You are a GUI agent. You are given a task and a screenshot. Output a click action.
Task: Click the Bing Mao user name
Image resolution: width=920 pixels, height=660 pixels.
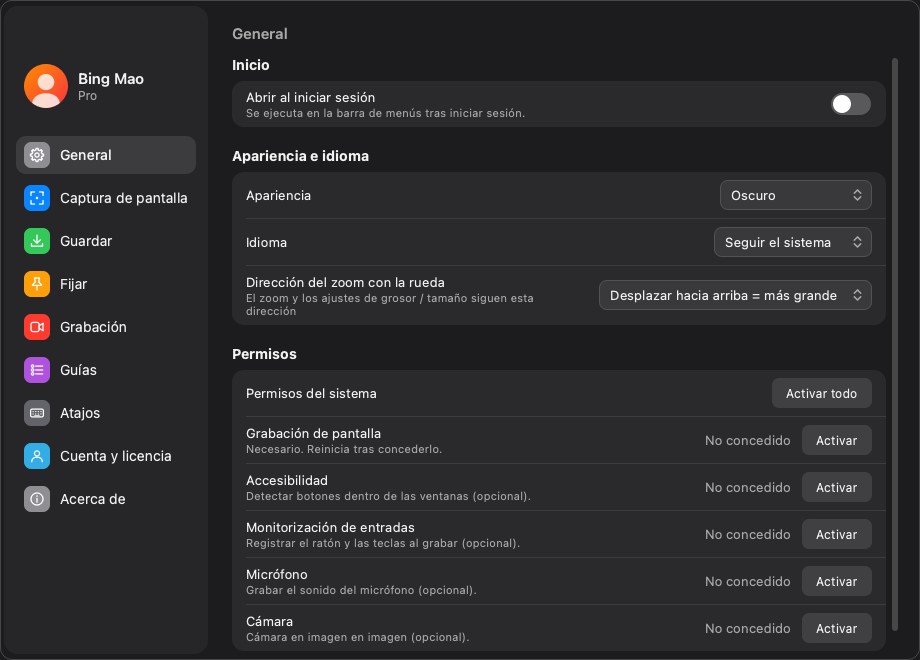click(111, 79)
